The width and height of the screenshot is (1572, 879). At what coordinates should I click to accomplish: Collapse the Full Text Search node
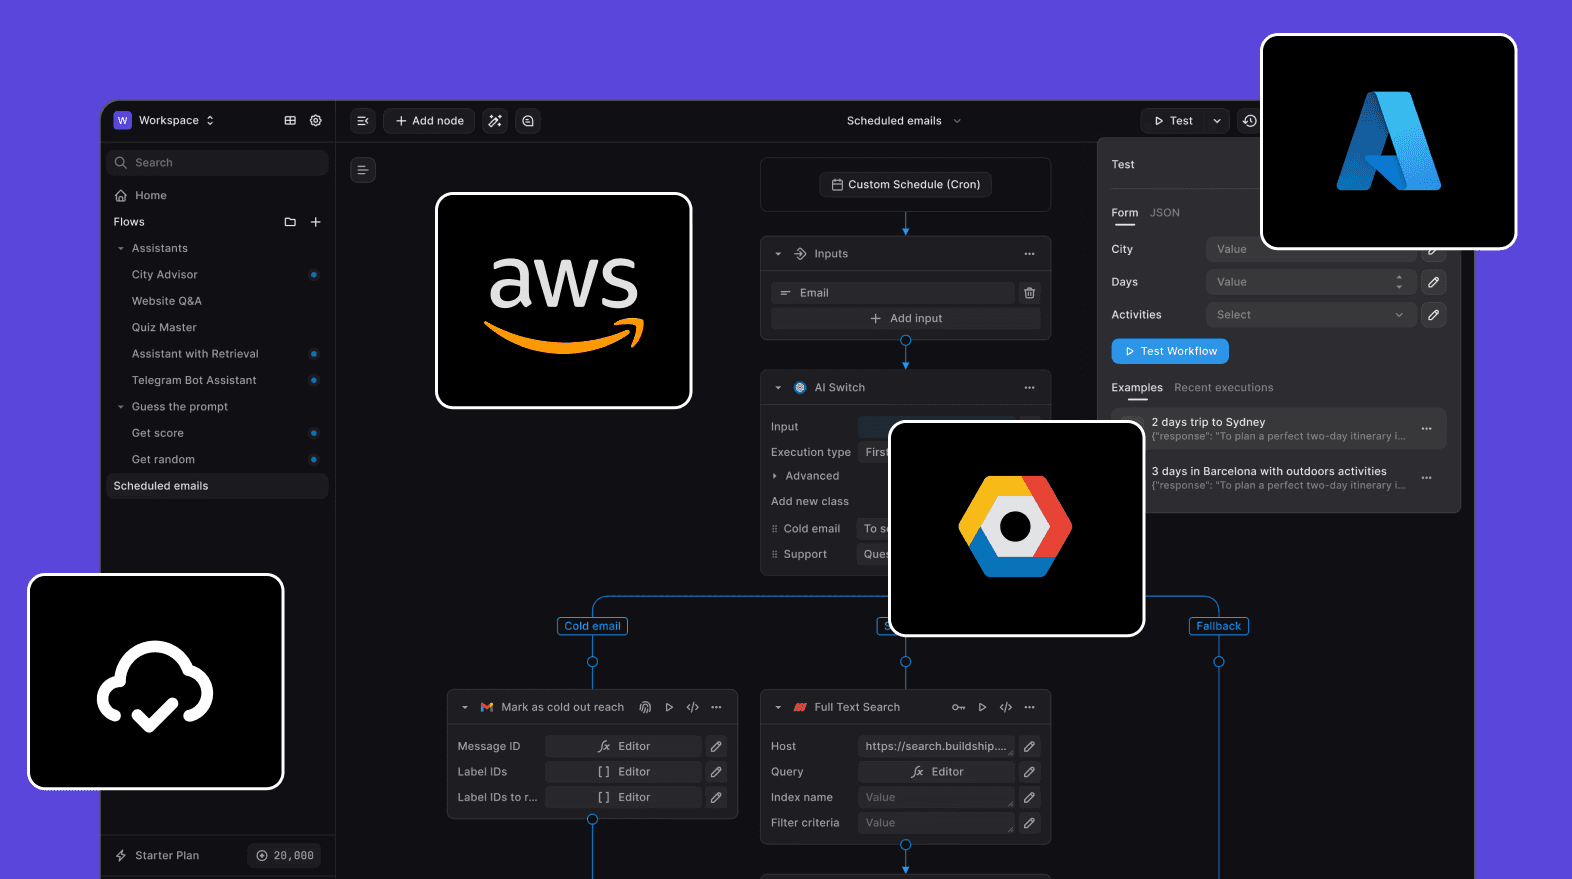point(778,707)
